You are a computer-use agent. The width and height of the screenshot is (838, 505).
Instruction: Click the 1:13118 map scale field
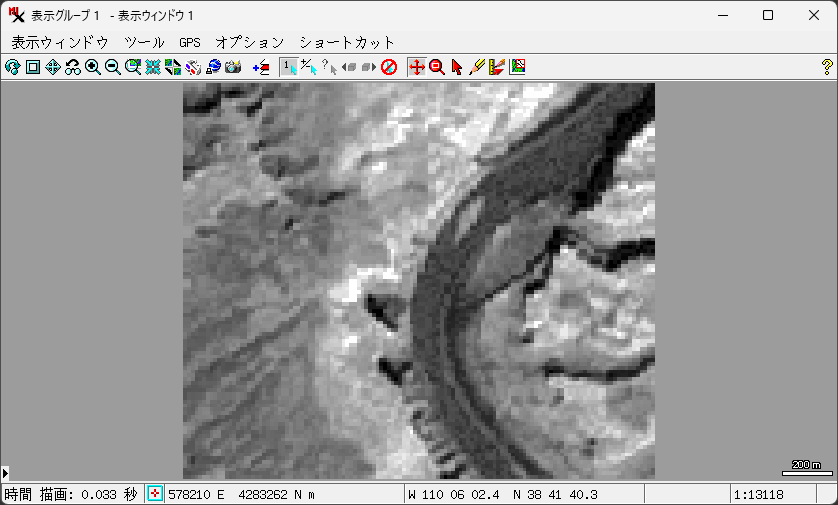pyautogui.click(x=760, y=494)
